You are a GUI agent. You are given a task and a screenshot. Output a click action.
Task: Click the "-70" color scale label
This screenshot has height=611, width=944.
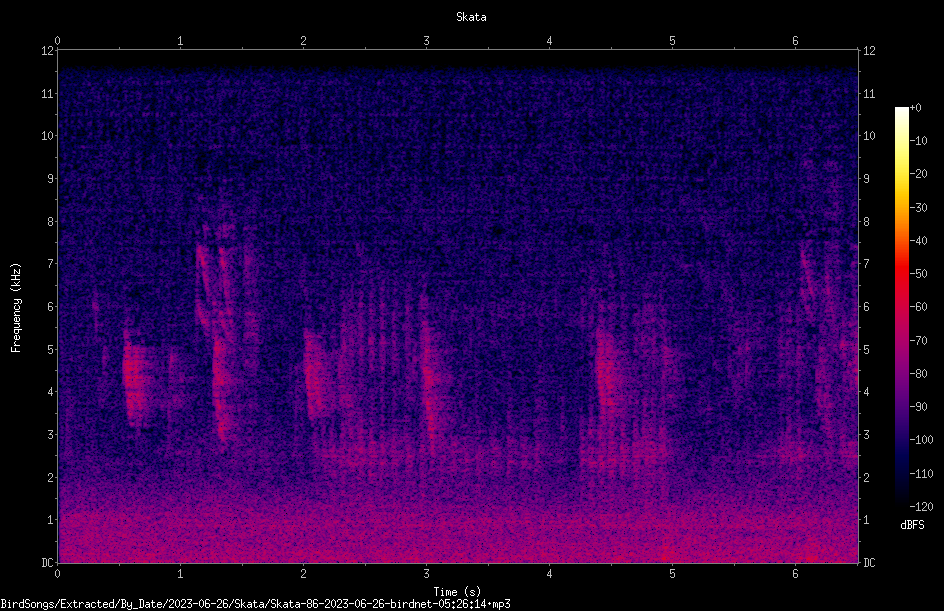[x=919, y=341]
